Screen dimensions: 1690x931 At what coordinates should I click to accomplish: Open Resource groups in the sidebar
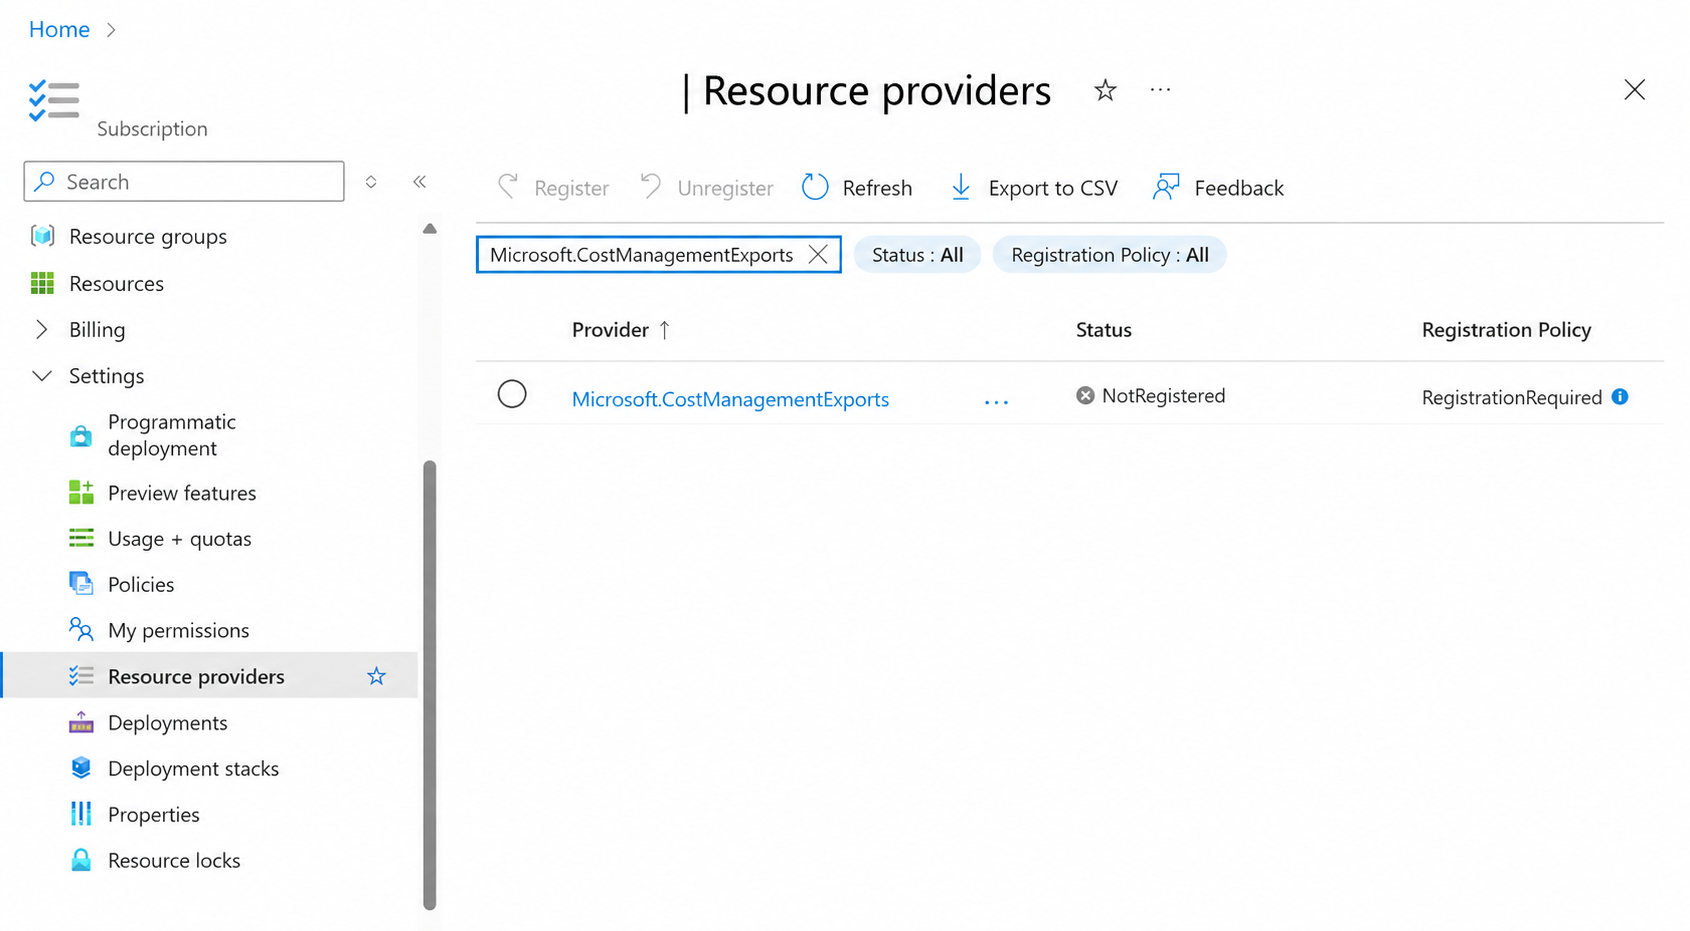[148, 237]
